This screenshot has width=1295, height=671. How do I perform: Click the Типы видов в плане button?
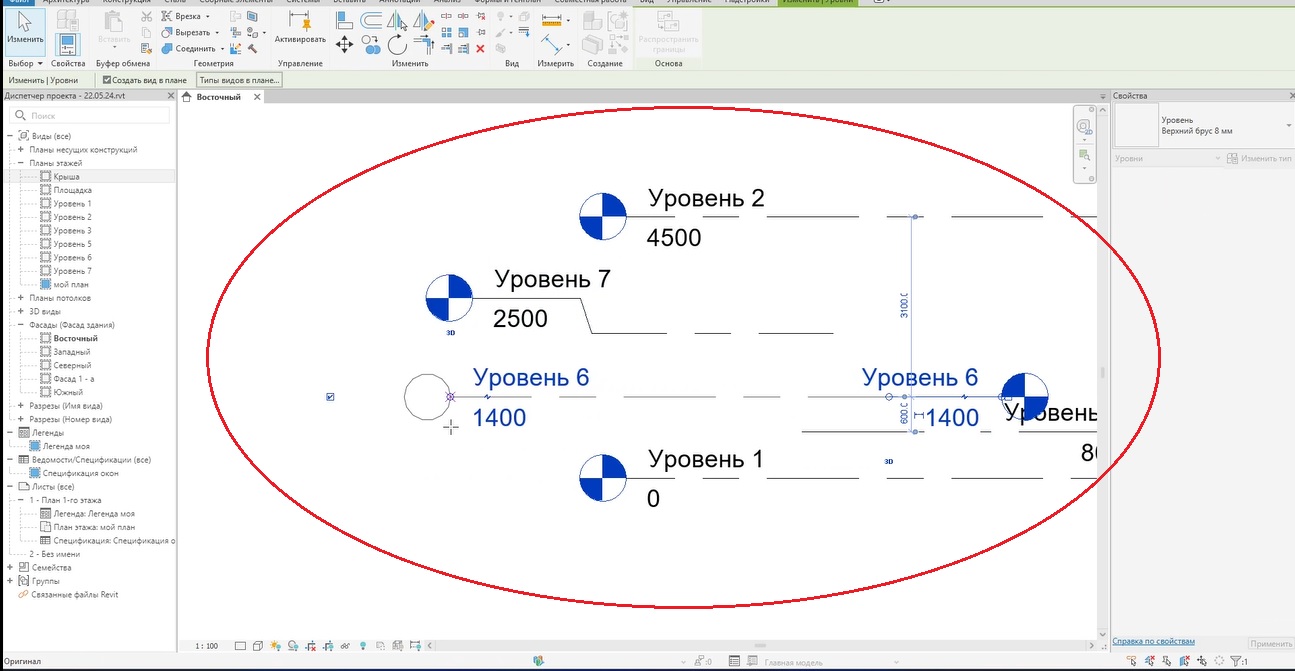239,80
